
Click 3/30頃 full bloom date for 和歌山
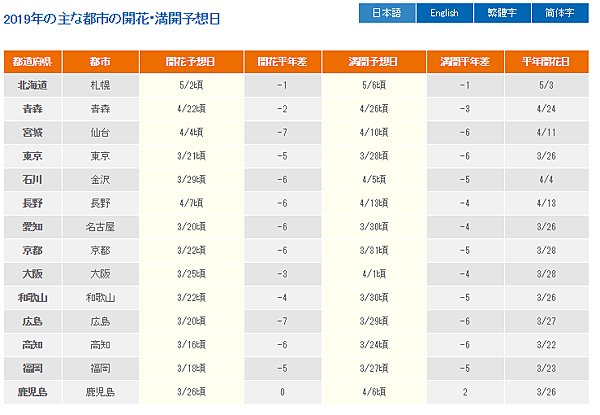click(x=374, y=298)
